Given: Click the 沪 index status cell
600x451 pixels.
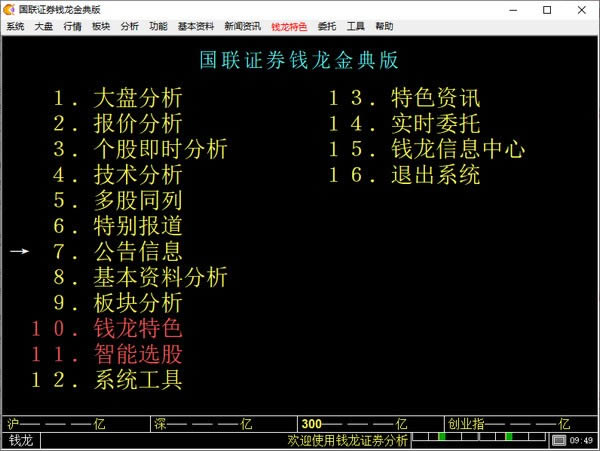Looking at the screenshot, I should pyautogui.click(x=76, y=424).
